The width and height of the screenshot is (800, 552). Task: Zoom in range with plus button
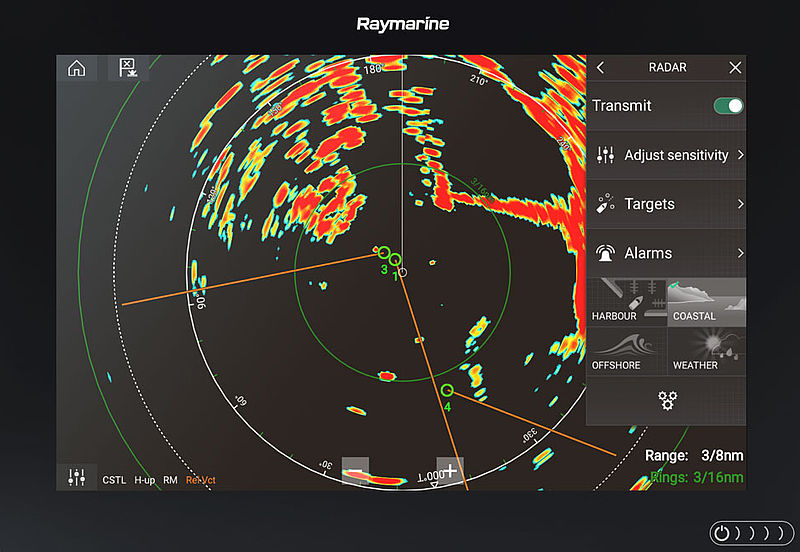pos(450,470)
